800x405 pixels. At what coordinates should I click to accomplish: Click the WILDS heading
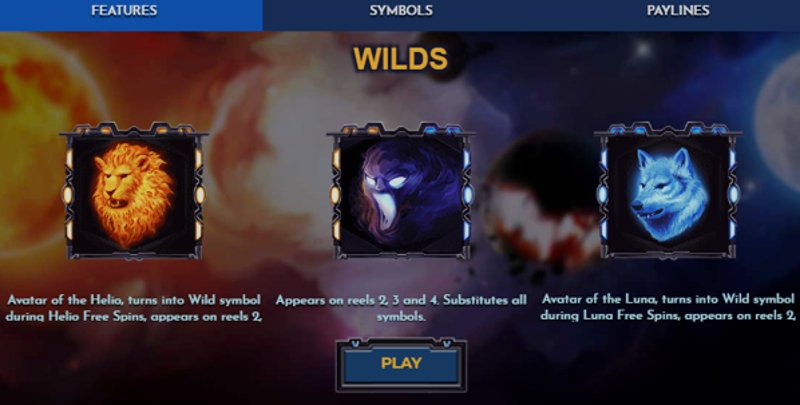[401, 59]
